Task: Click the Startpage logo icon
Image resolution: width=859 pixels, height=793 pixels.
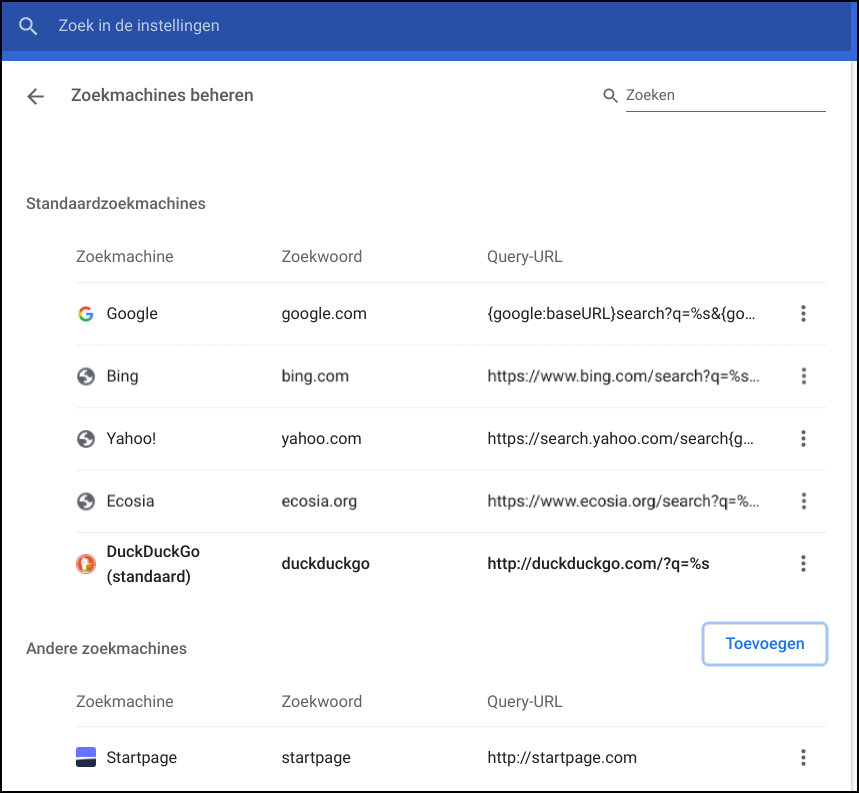Action: pyautogui.click(x=85, y=757)
